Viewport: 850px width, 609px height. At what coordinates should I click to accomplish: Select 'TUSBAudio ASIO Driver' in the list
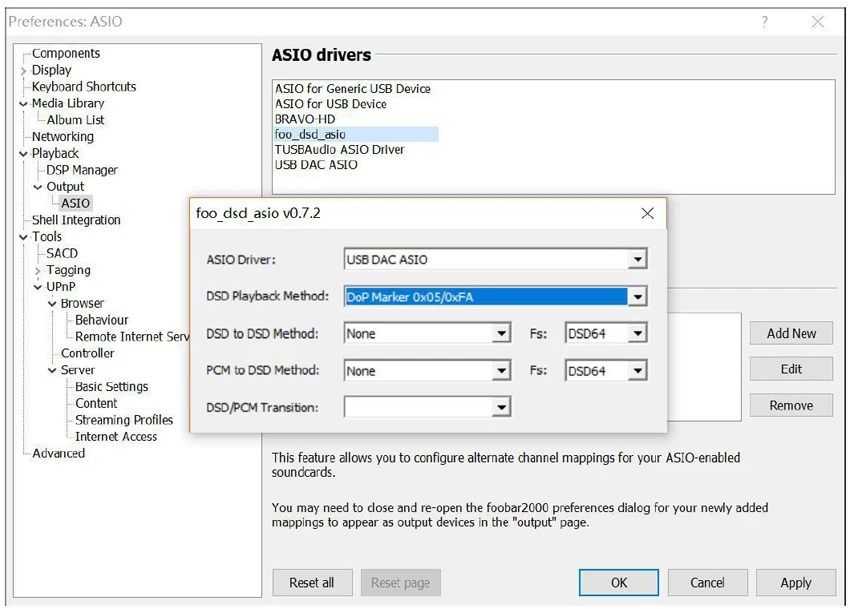(x=339, y=150)
